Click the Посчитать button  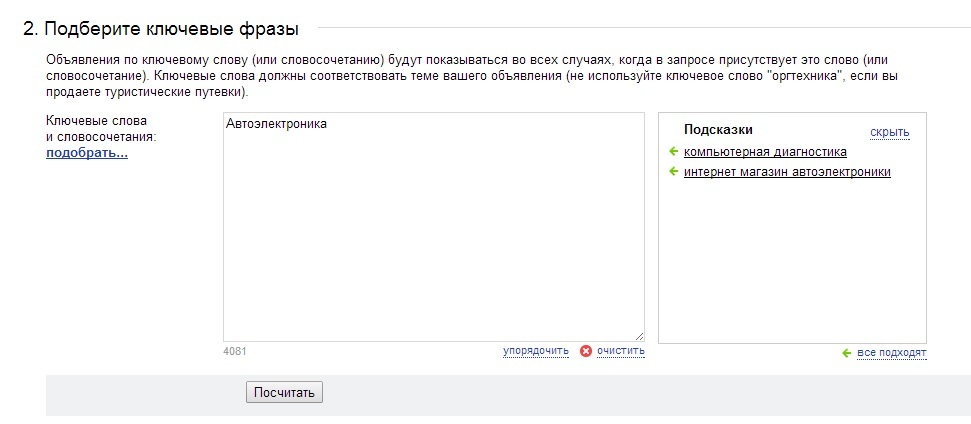[x=284, y=392]
